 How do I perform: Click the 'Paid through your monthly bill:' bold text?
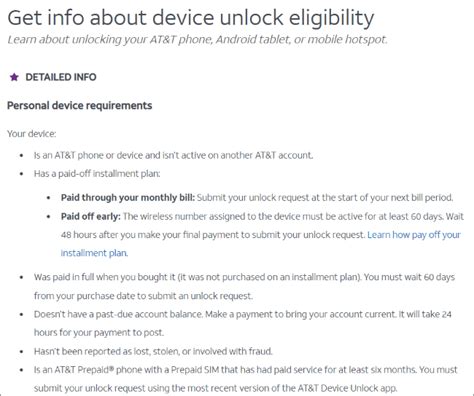point(128,198)
